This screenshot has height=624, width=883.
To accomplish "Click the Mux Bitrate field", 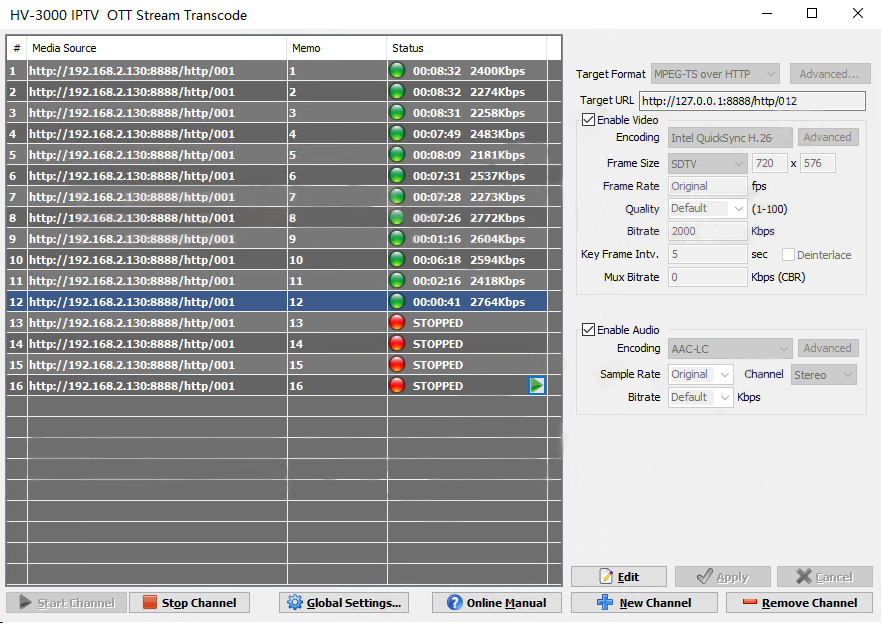I will (x=707, y=277).
